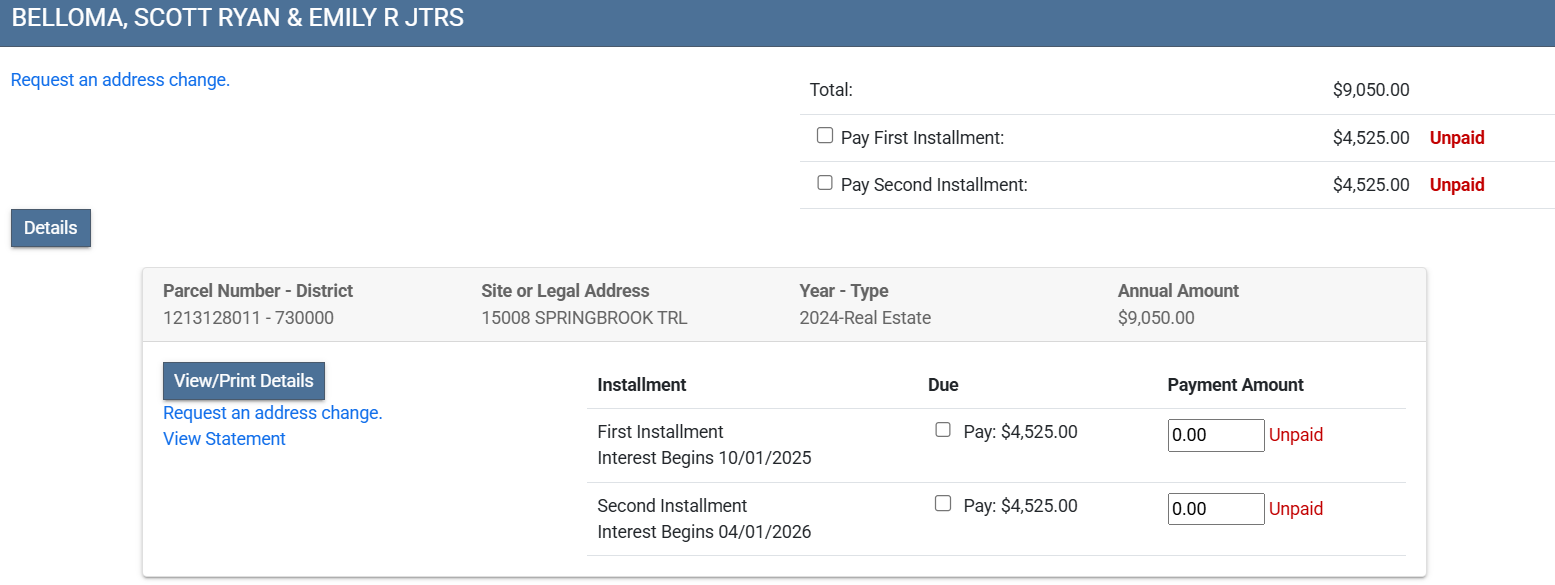Select the parcel number 1213128011 - 730000
Image resolution: width=1555 pixels, height=585 pixels.
(x=248, y=318)
